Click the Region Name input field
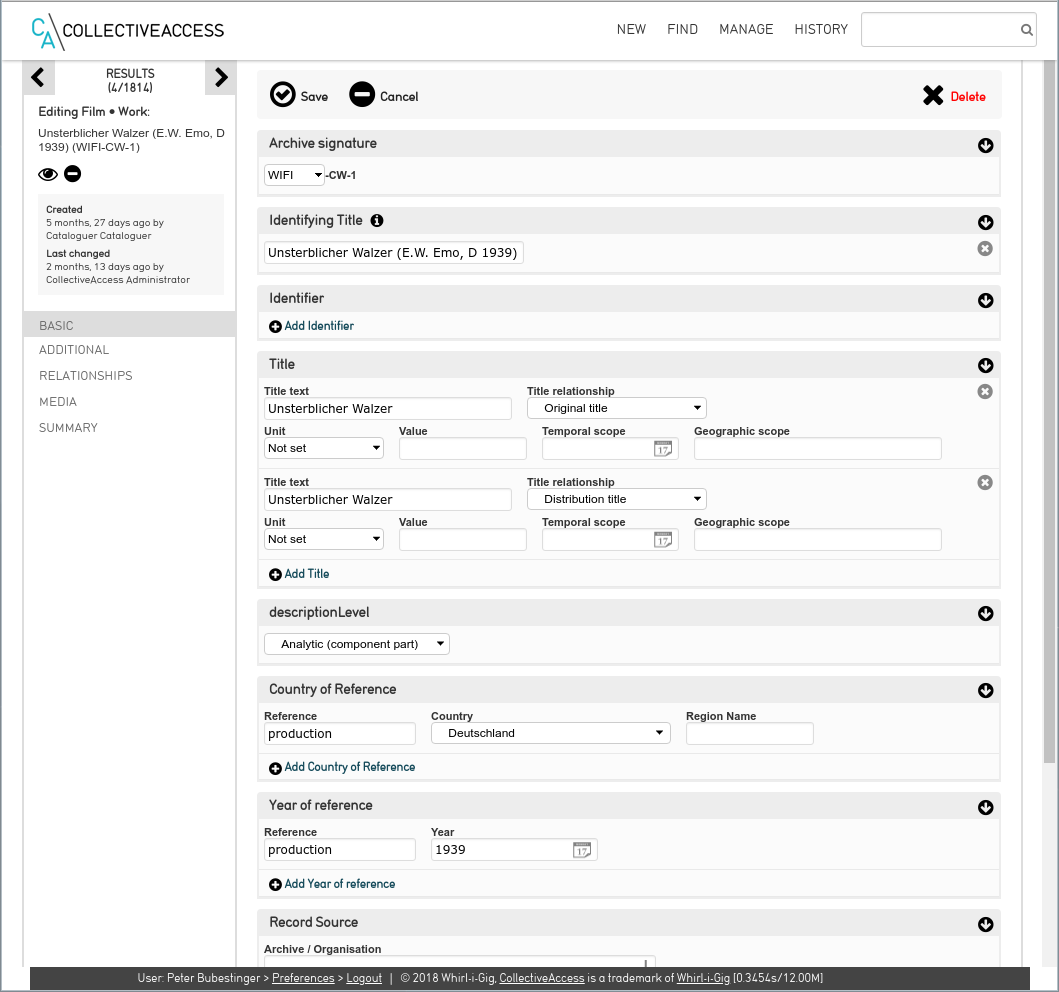This screenshot has height=992, width=1059. (x=749, y=734)
